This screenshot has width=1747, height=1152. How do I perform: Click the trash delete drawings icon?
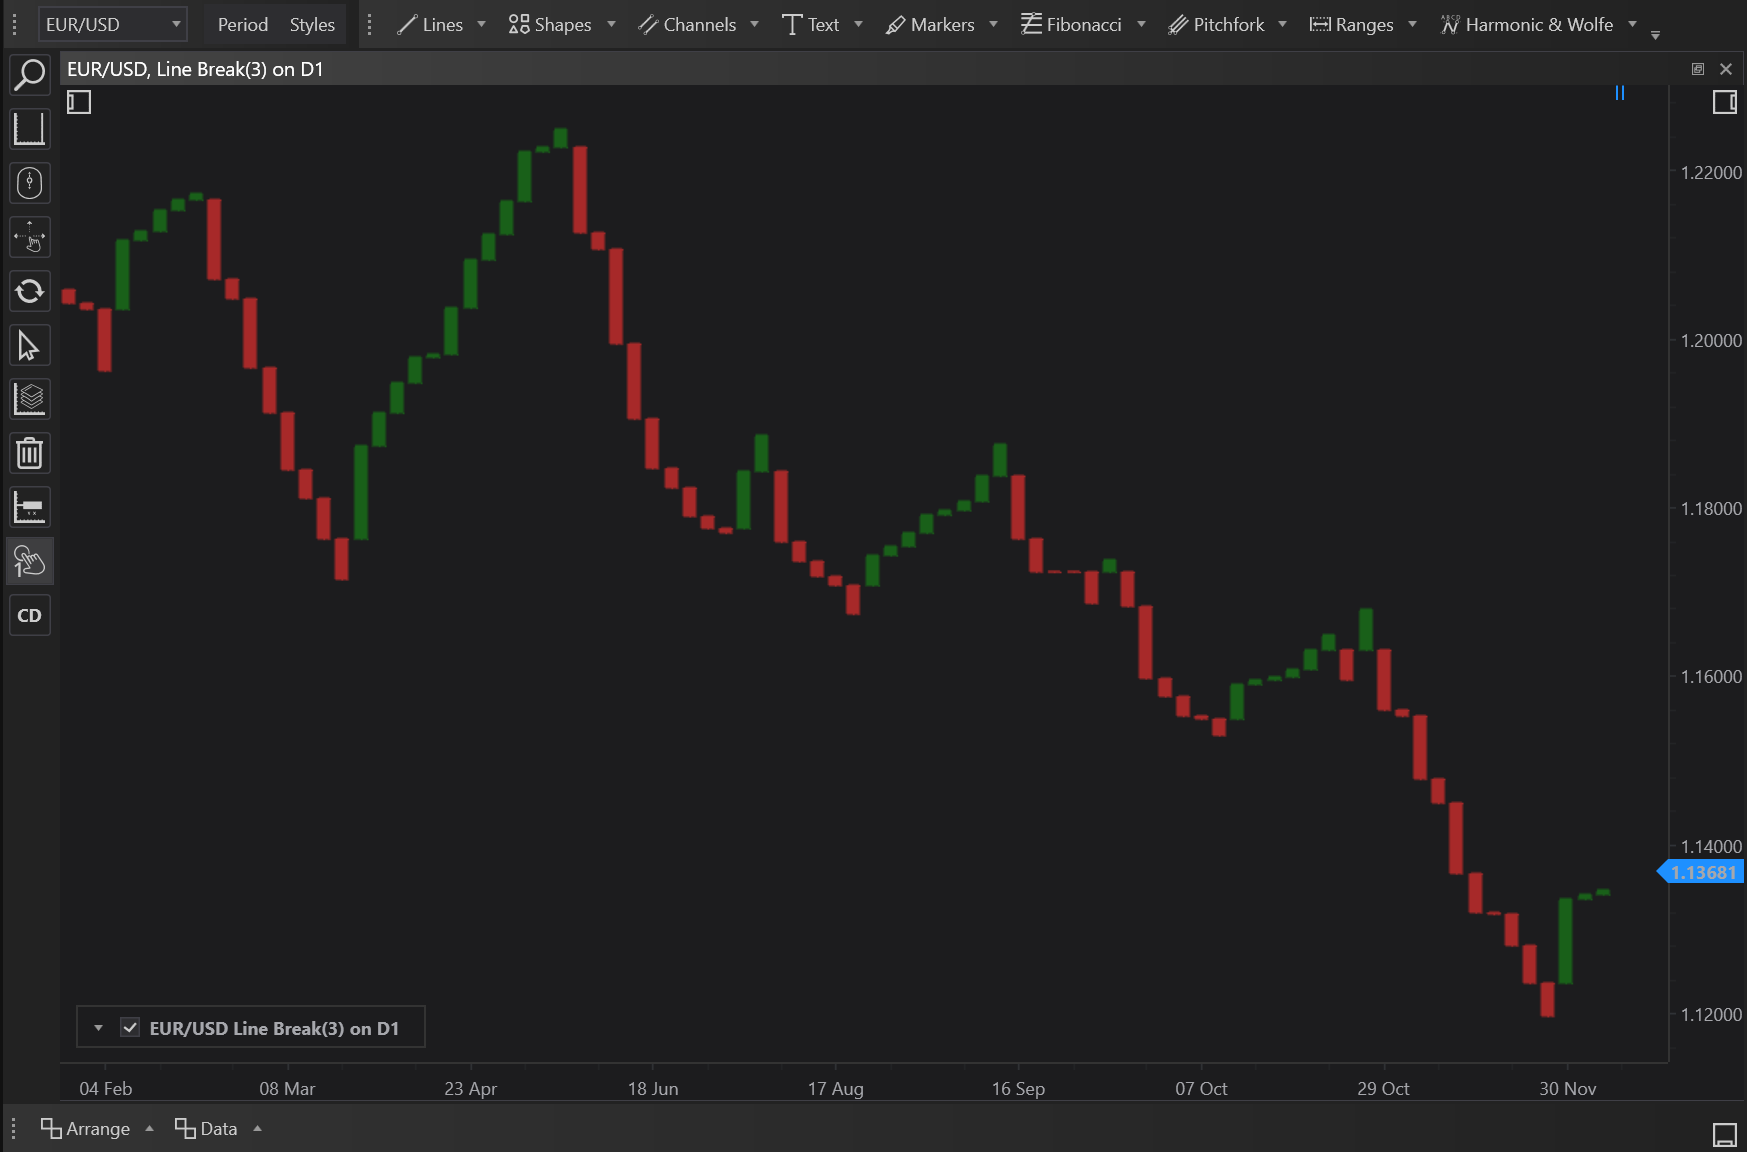click(30, 454)
